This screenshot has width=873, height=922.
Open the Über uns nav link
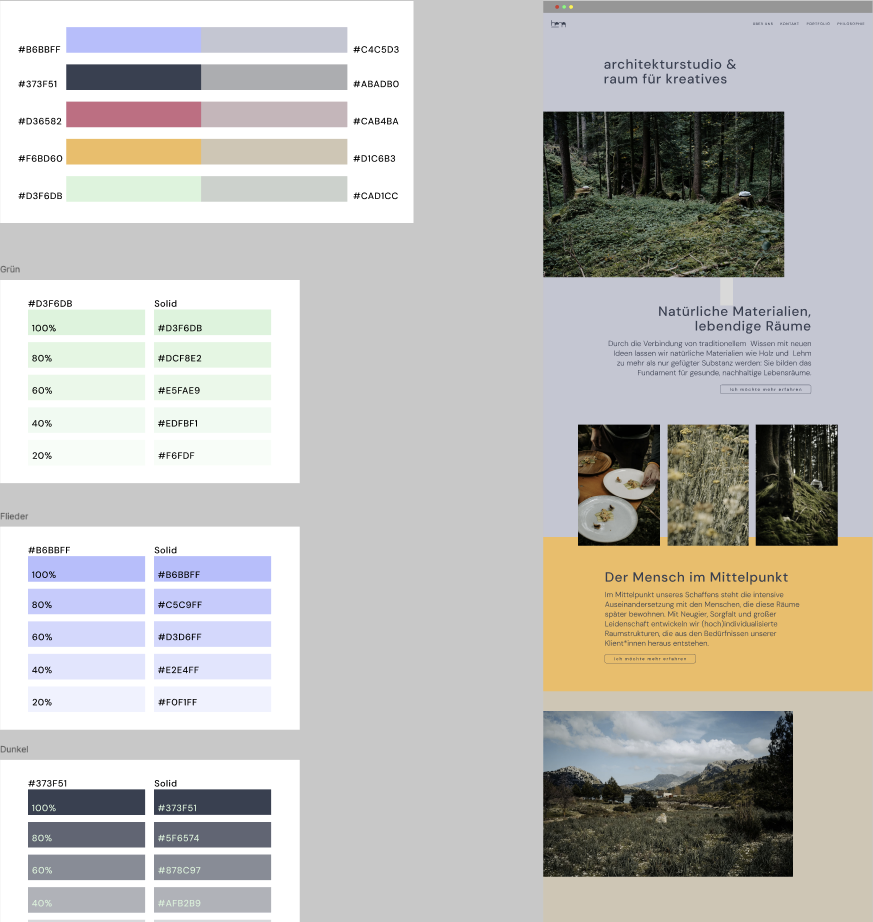[x=763, y=24]
